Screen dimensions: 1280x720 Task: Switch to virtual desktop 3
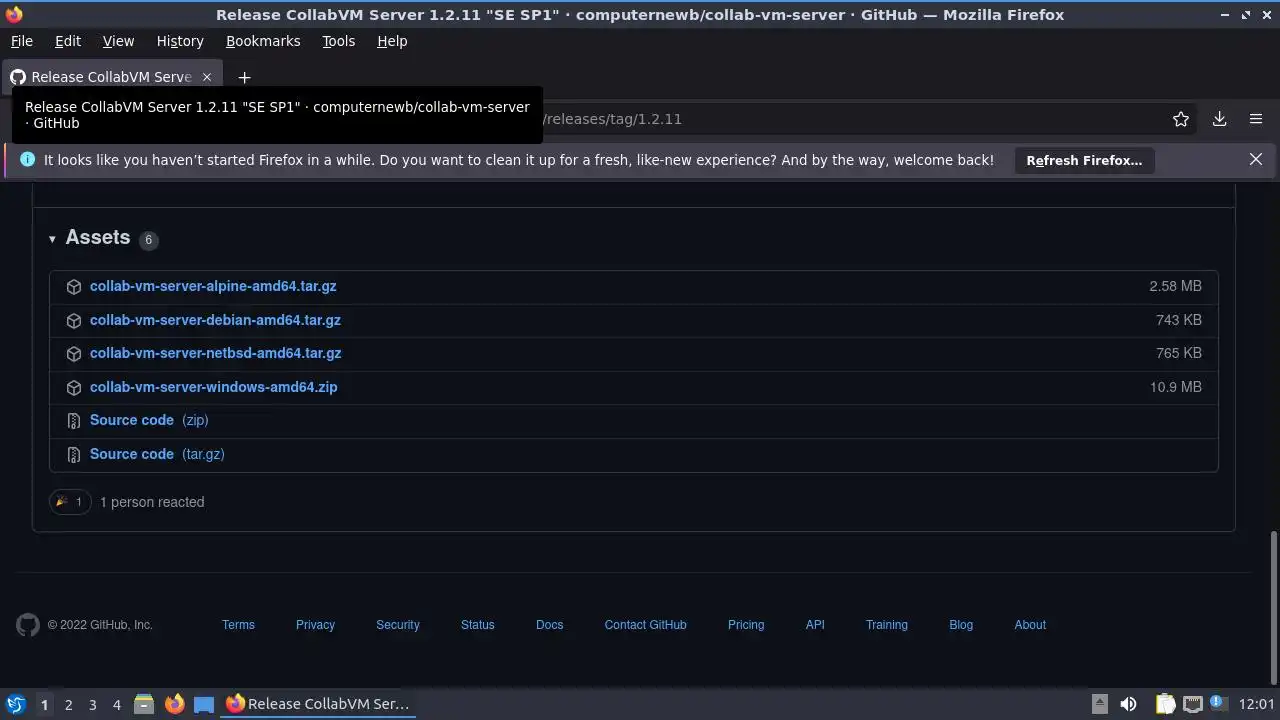click(x=92, y=704)
